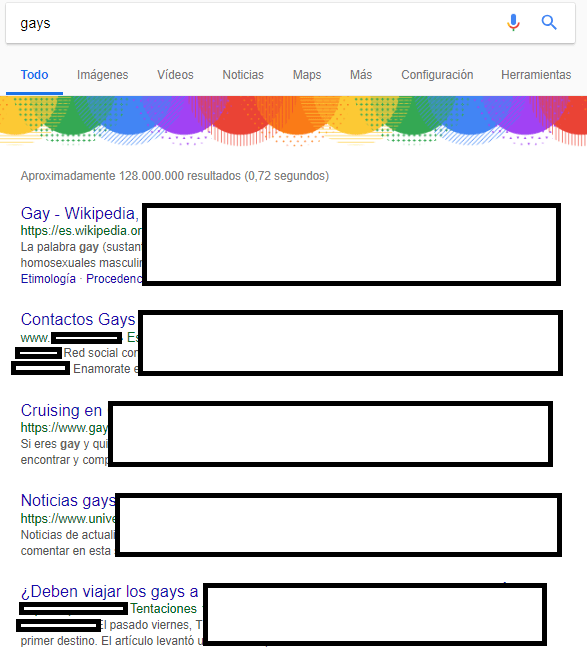Screen dimensions: 587x657
Task: Select the Todo tab
Action: (x=34, y=75)
